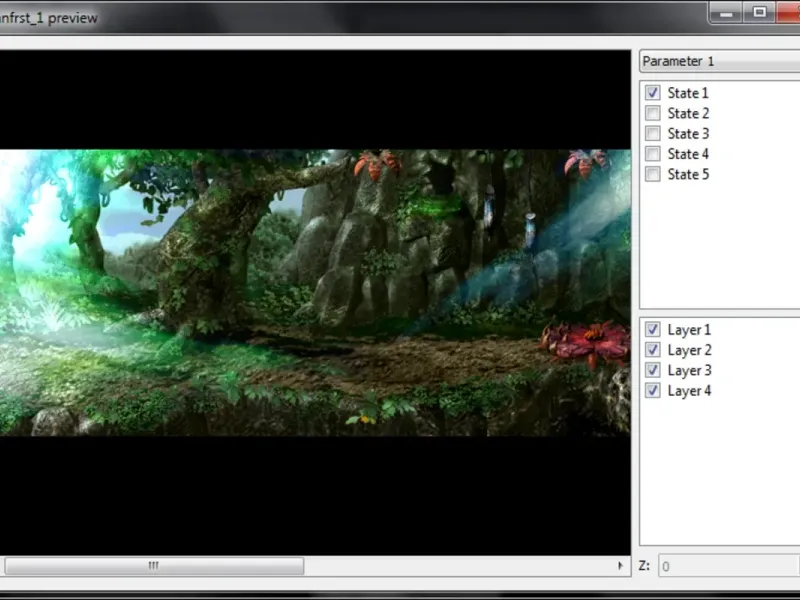Open the Parameter 1 dropdown
Viewport: 800px width, 600px height.
719,61
